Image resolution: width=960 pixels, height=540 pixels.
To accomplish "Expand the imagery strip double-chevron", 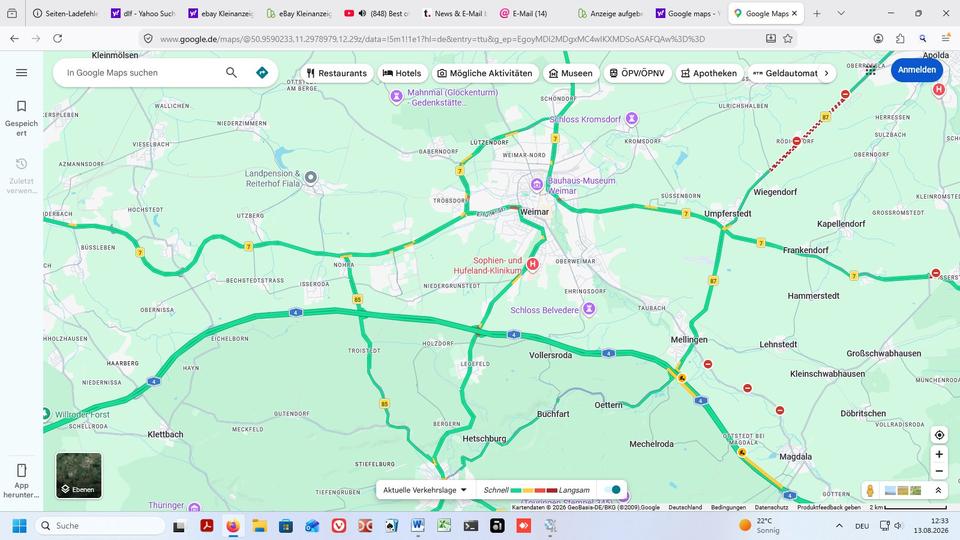I will (938, 490).
